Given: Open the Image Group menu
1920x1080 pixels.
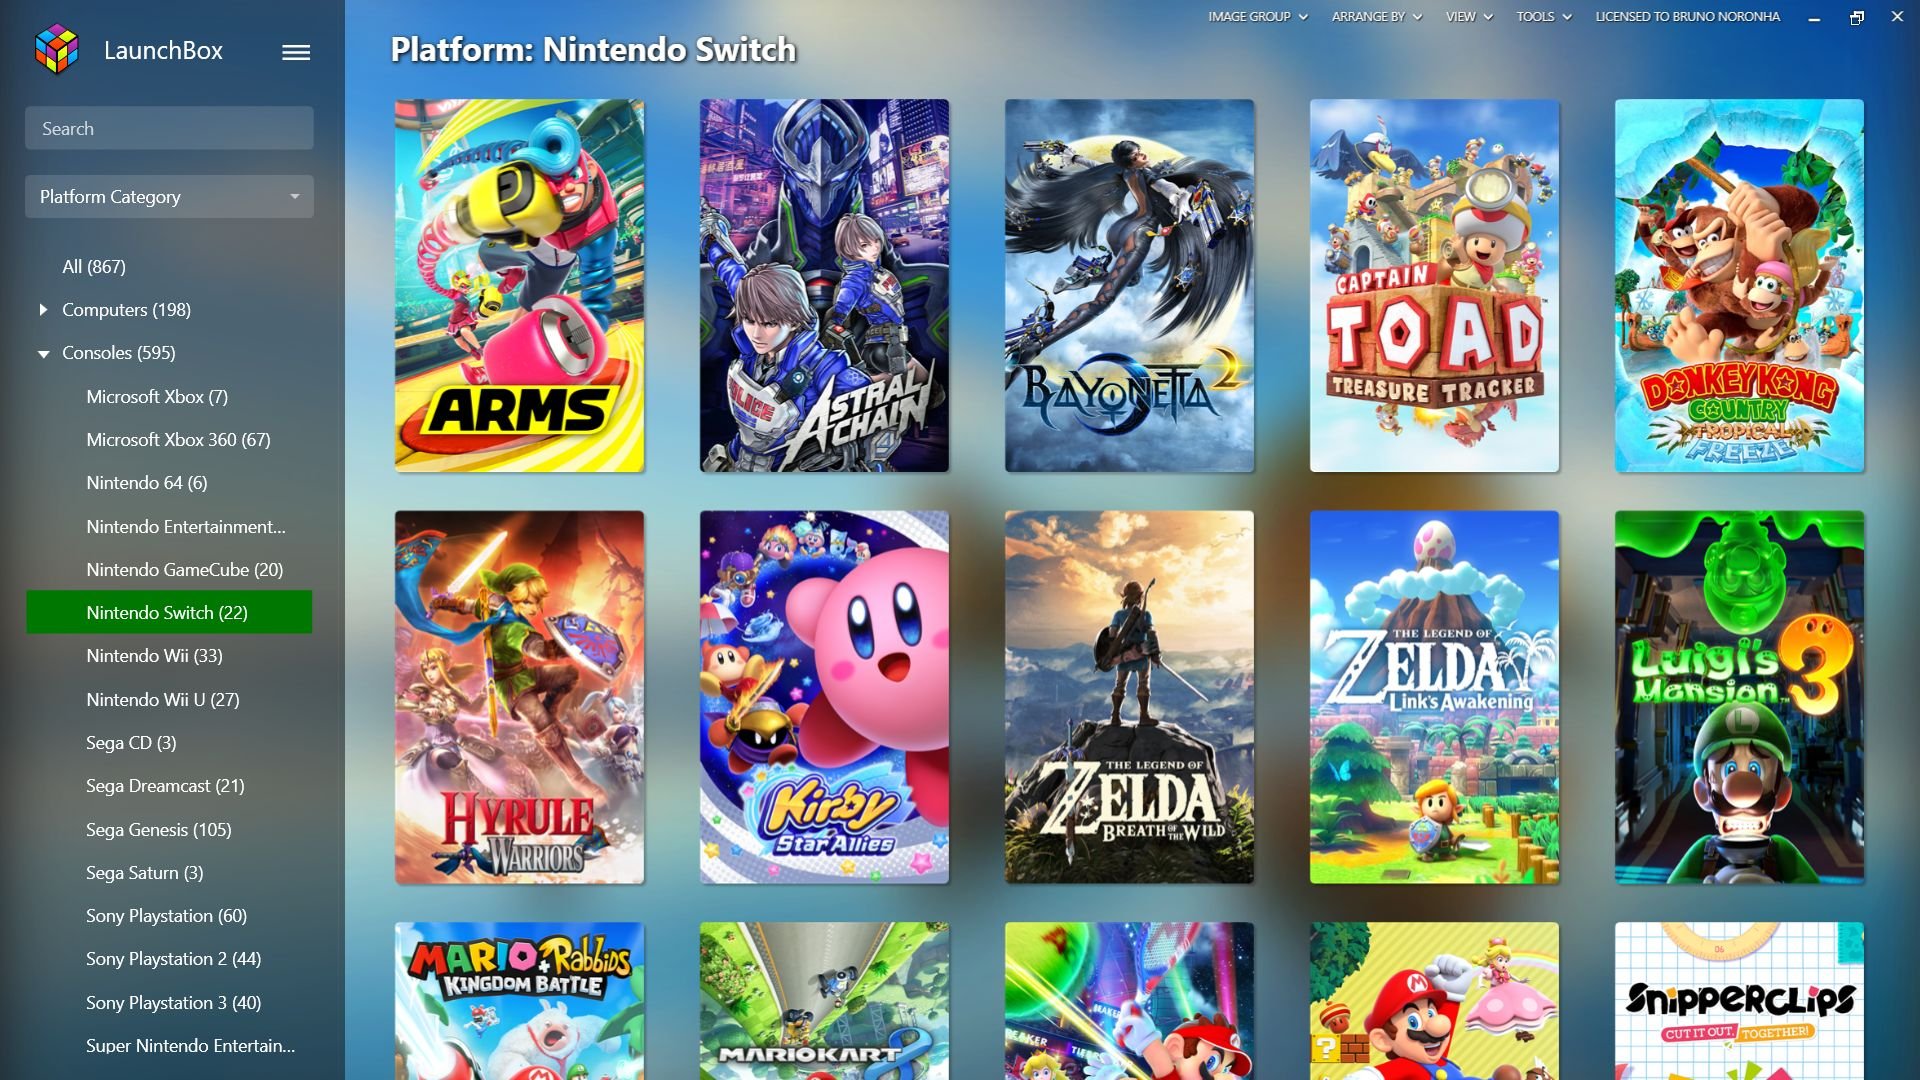Looking at the screenshot, I should (1258, 17).
